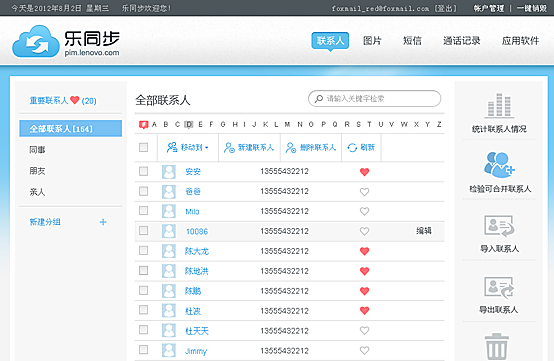Screen dimensions: 554x361
Task: Favorite 杜天天 via empty heart
Action: coord(365,331)
